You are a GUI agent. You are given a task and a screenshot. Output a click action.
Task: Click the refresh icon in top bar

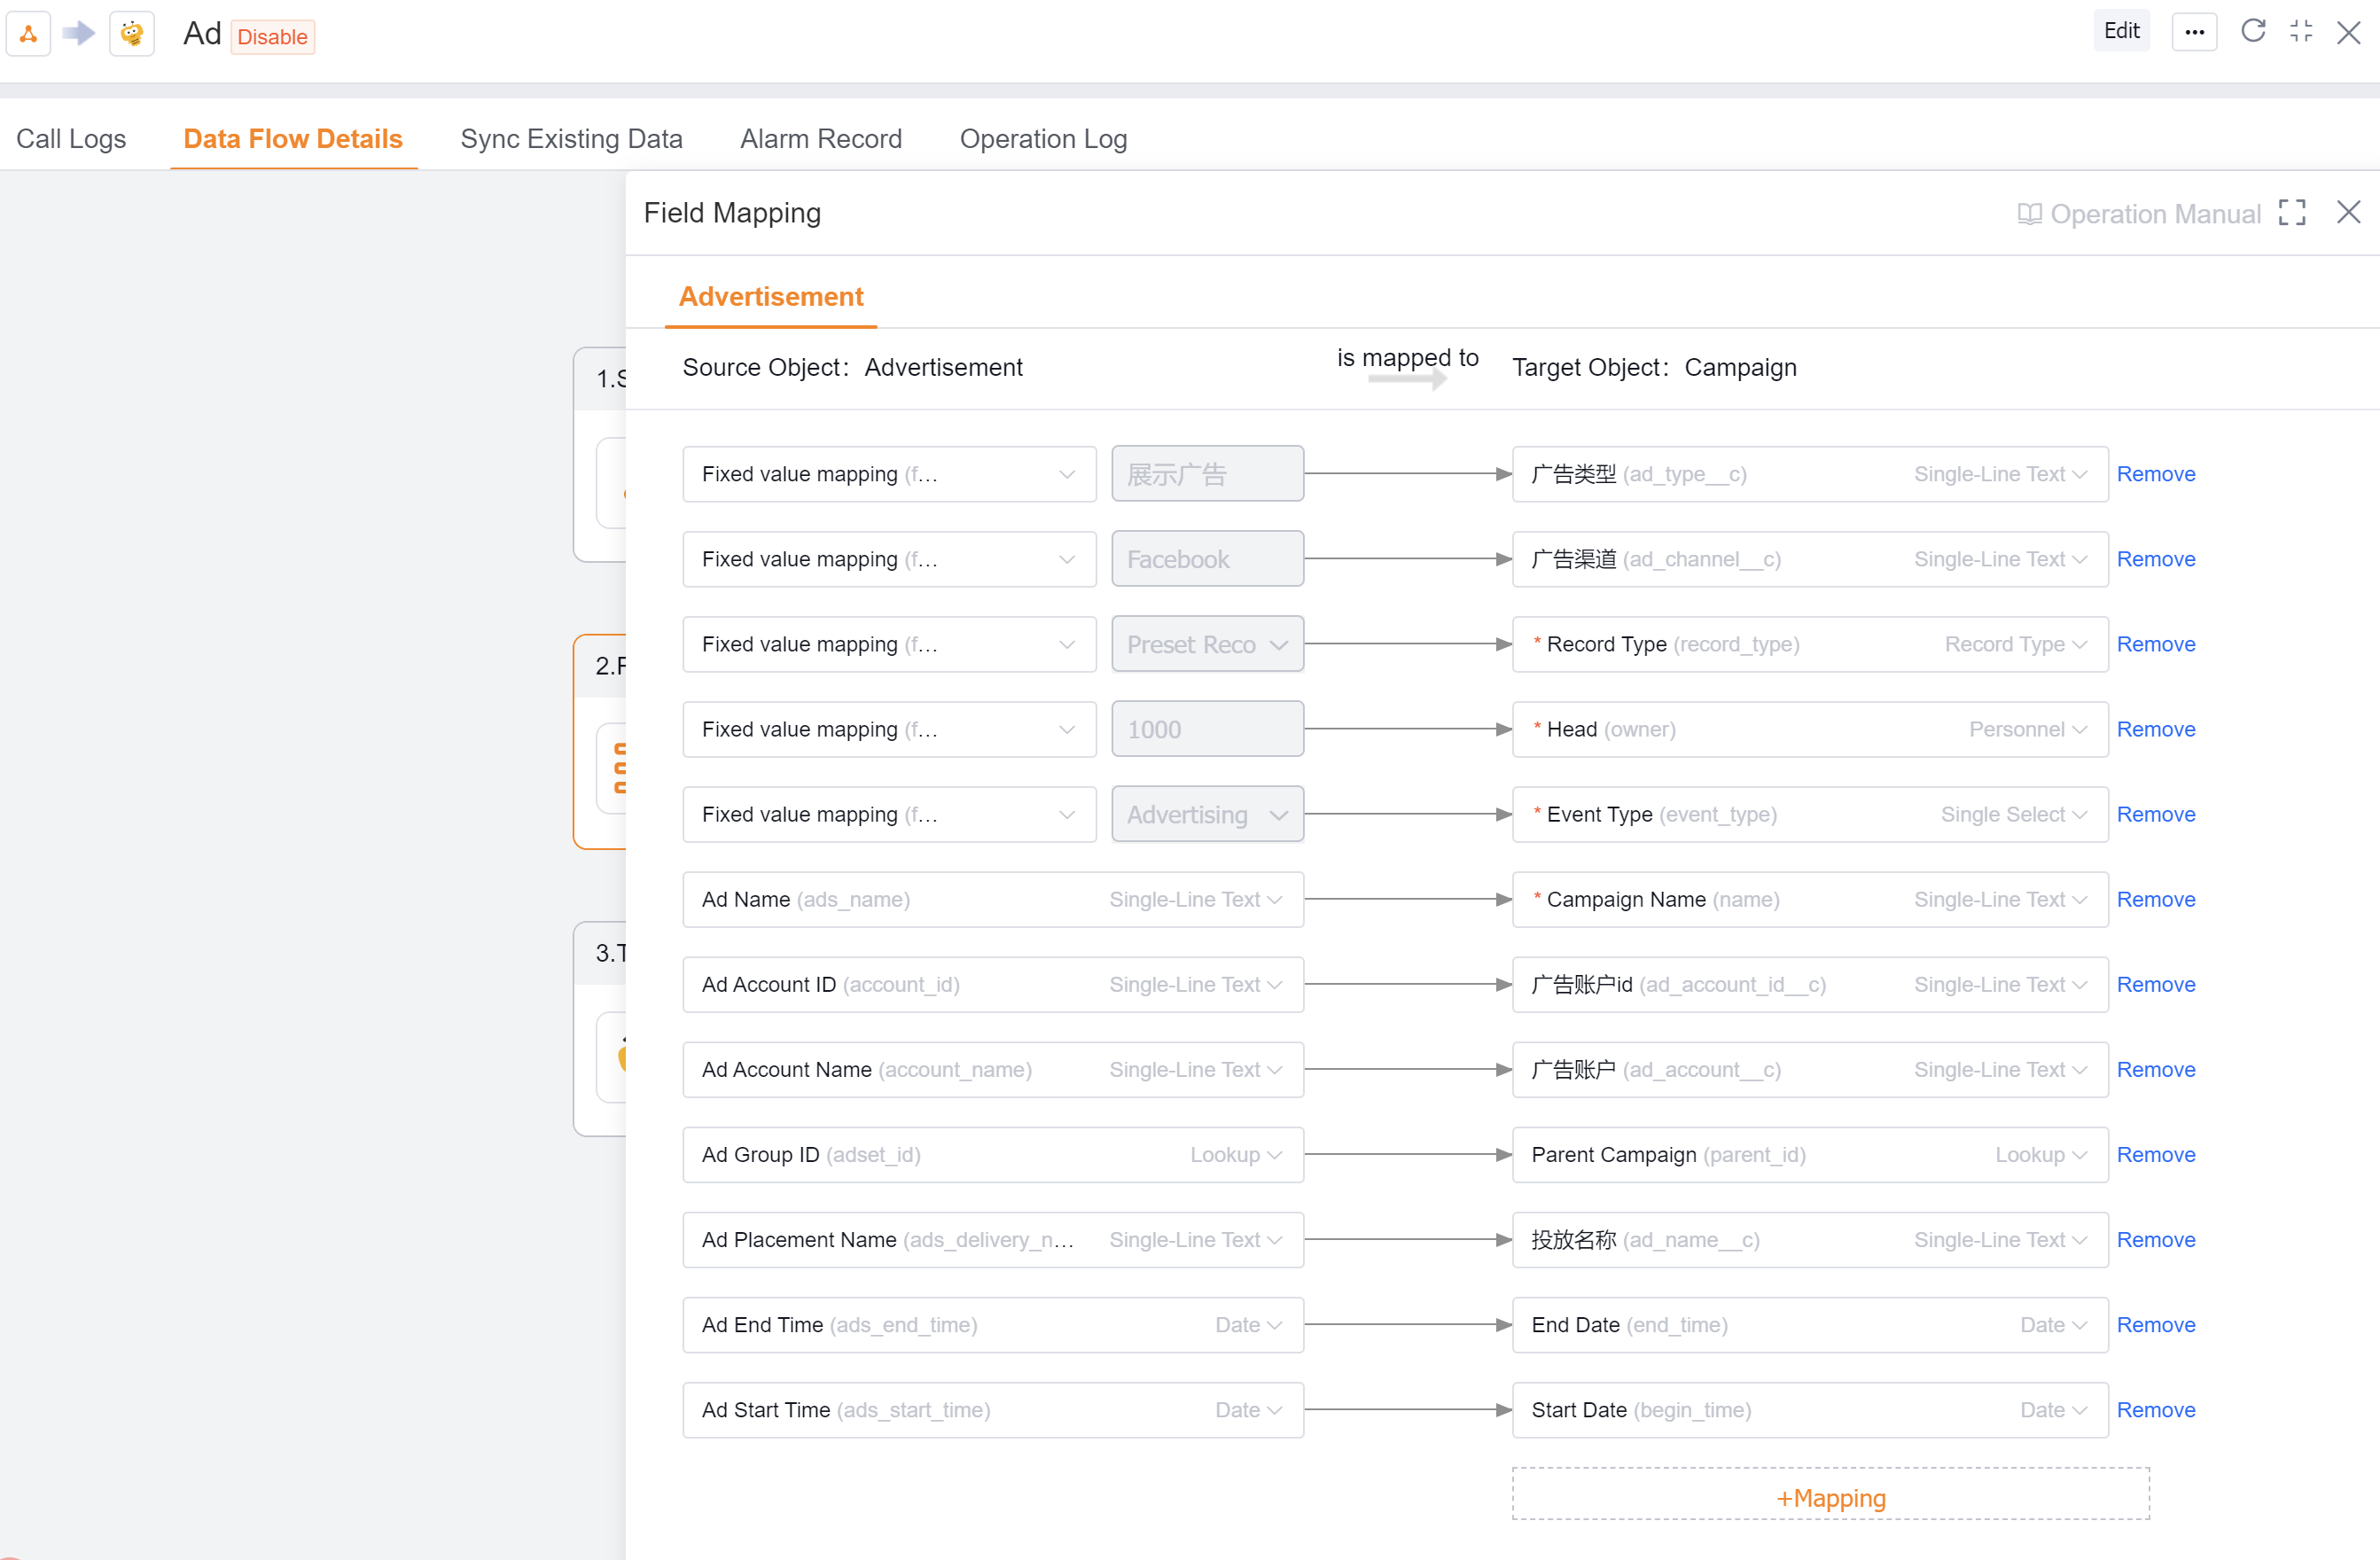point(2253,31)
